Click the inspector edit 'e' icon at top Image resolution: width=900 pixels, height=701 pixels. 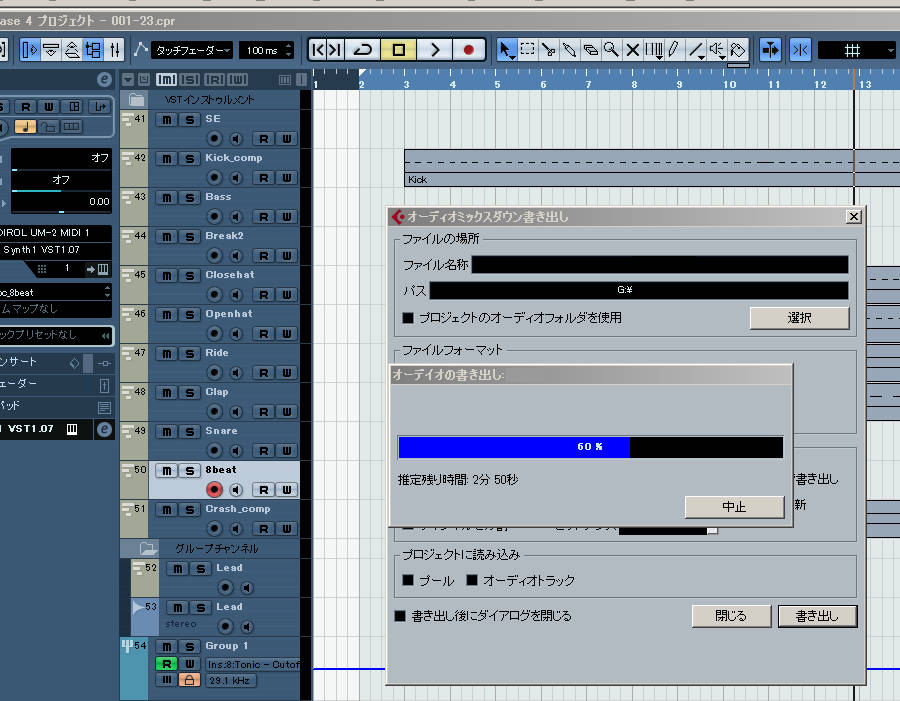coord(104,79)
